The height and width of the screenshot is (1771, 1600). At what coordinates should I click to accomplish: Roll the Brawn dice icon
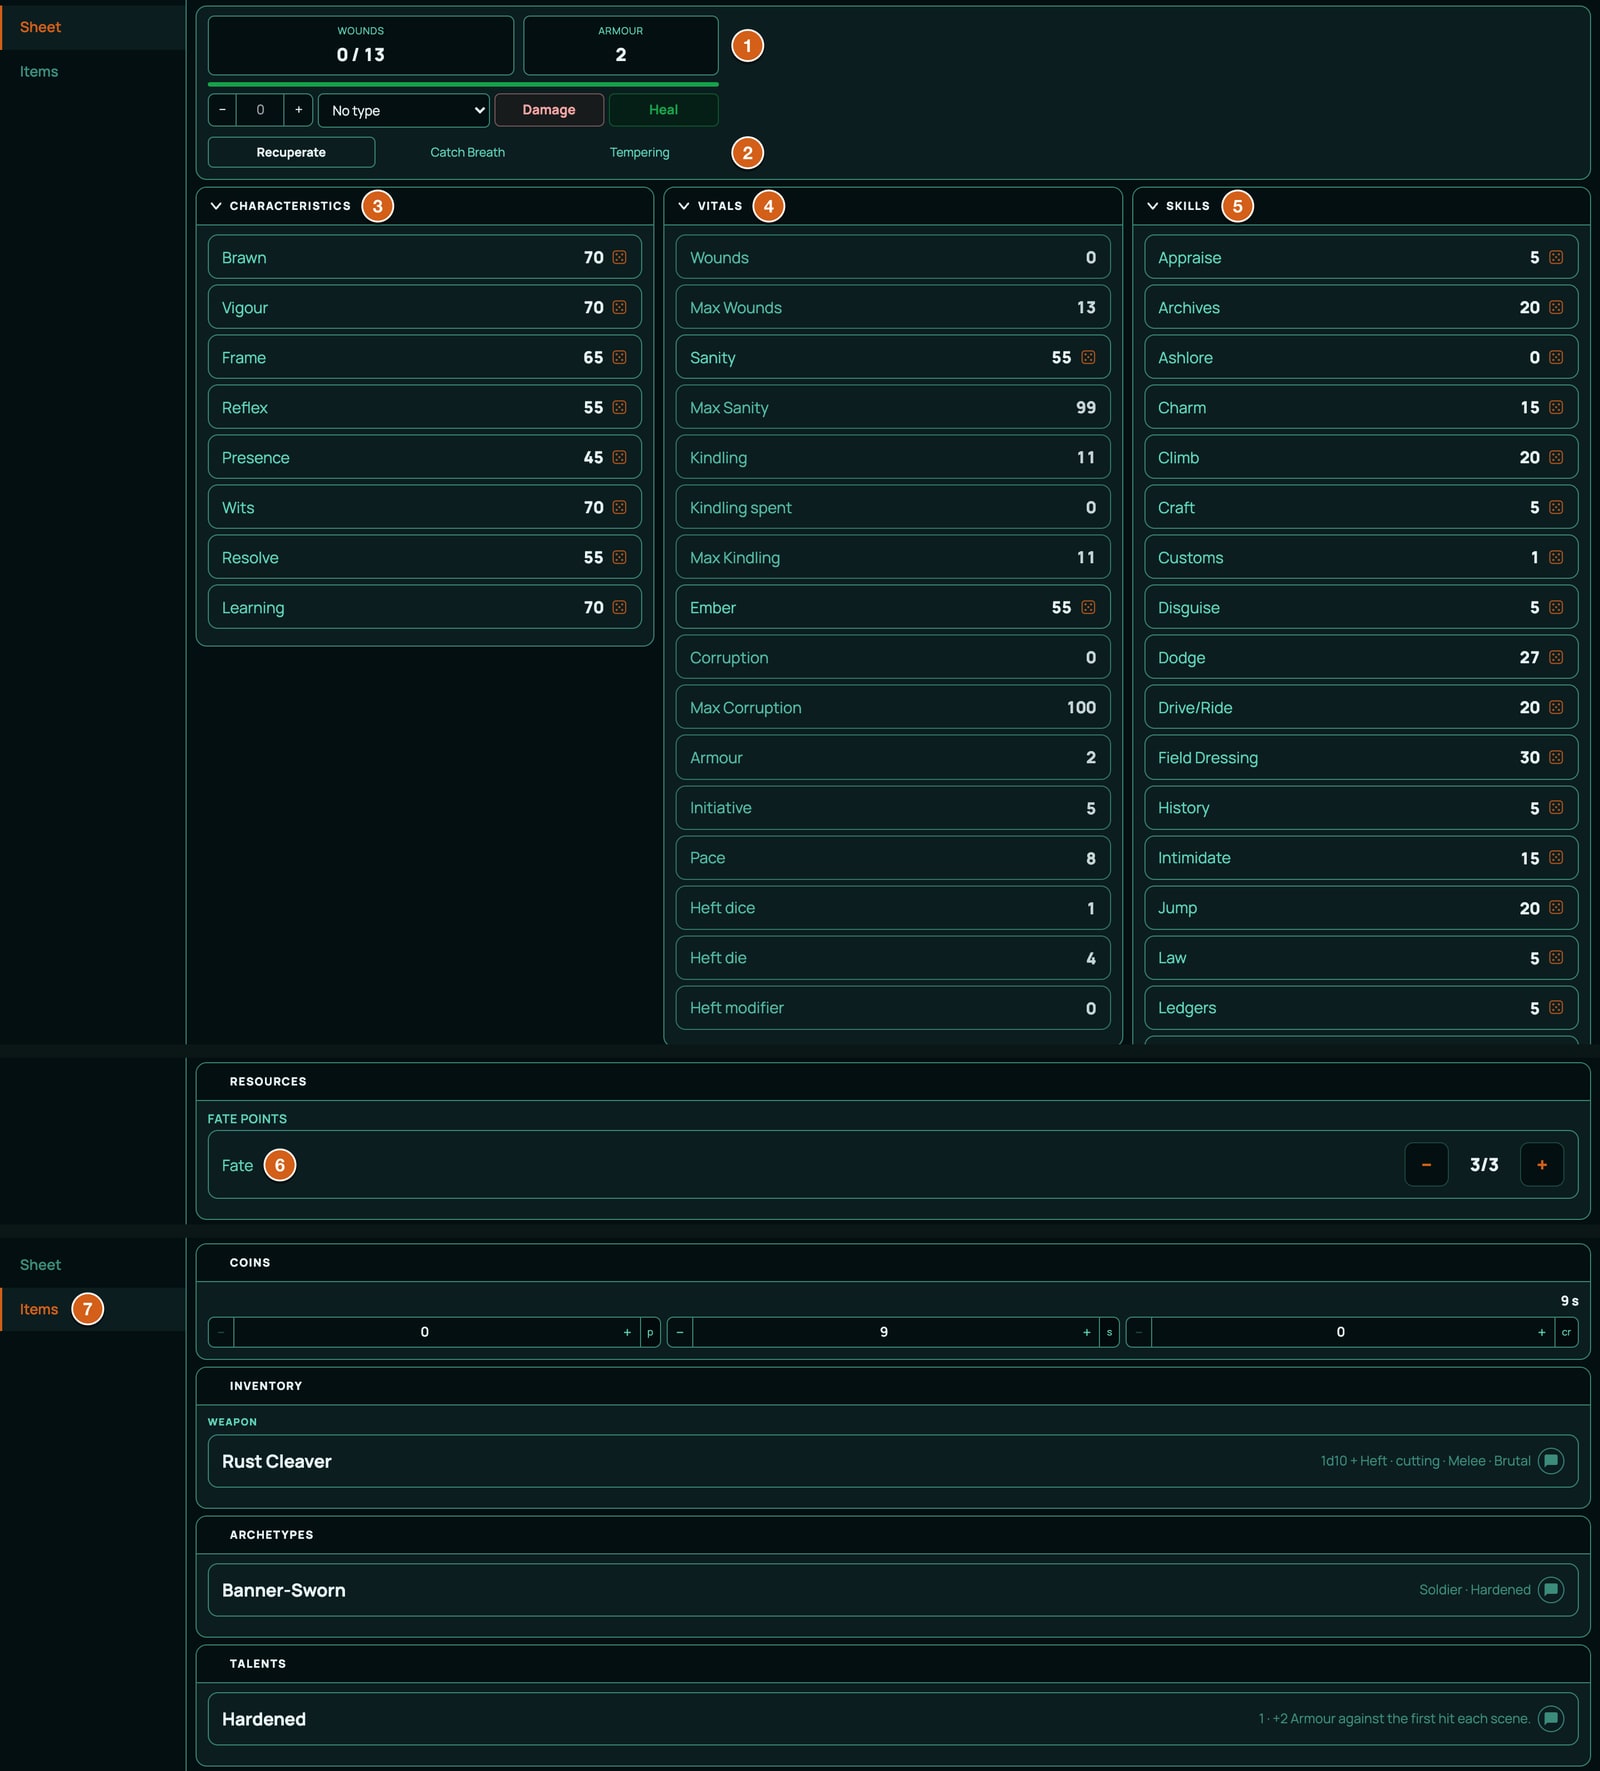point(619,257)
